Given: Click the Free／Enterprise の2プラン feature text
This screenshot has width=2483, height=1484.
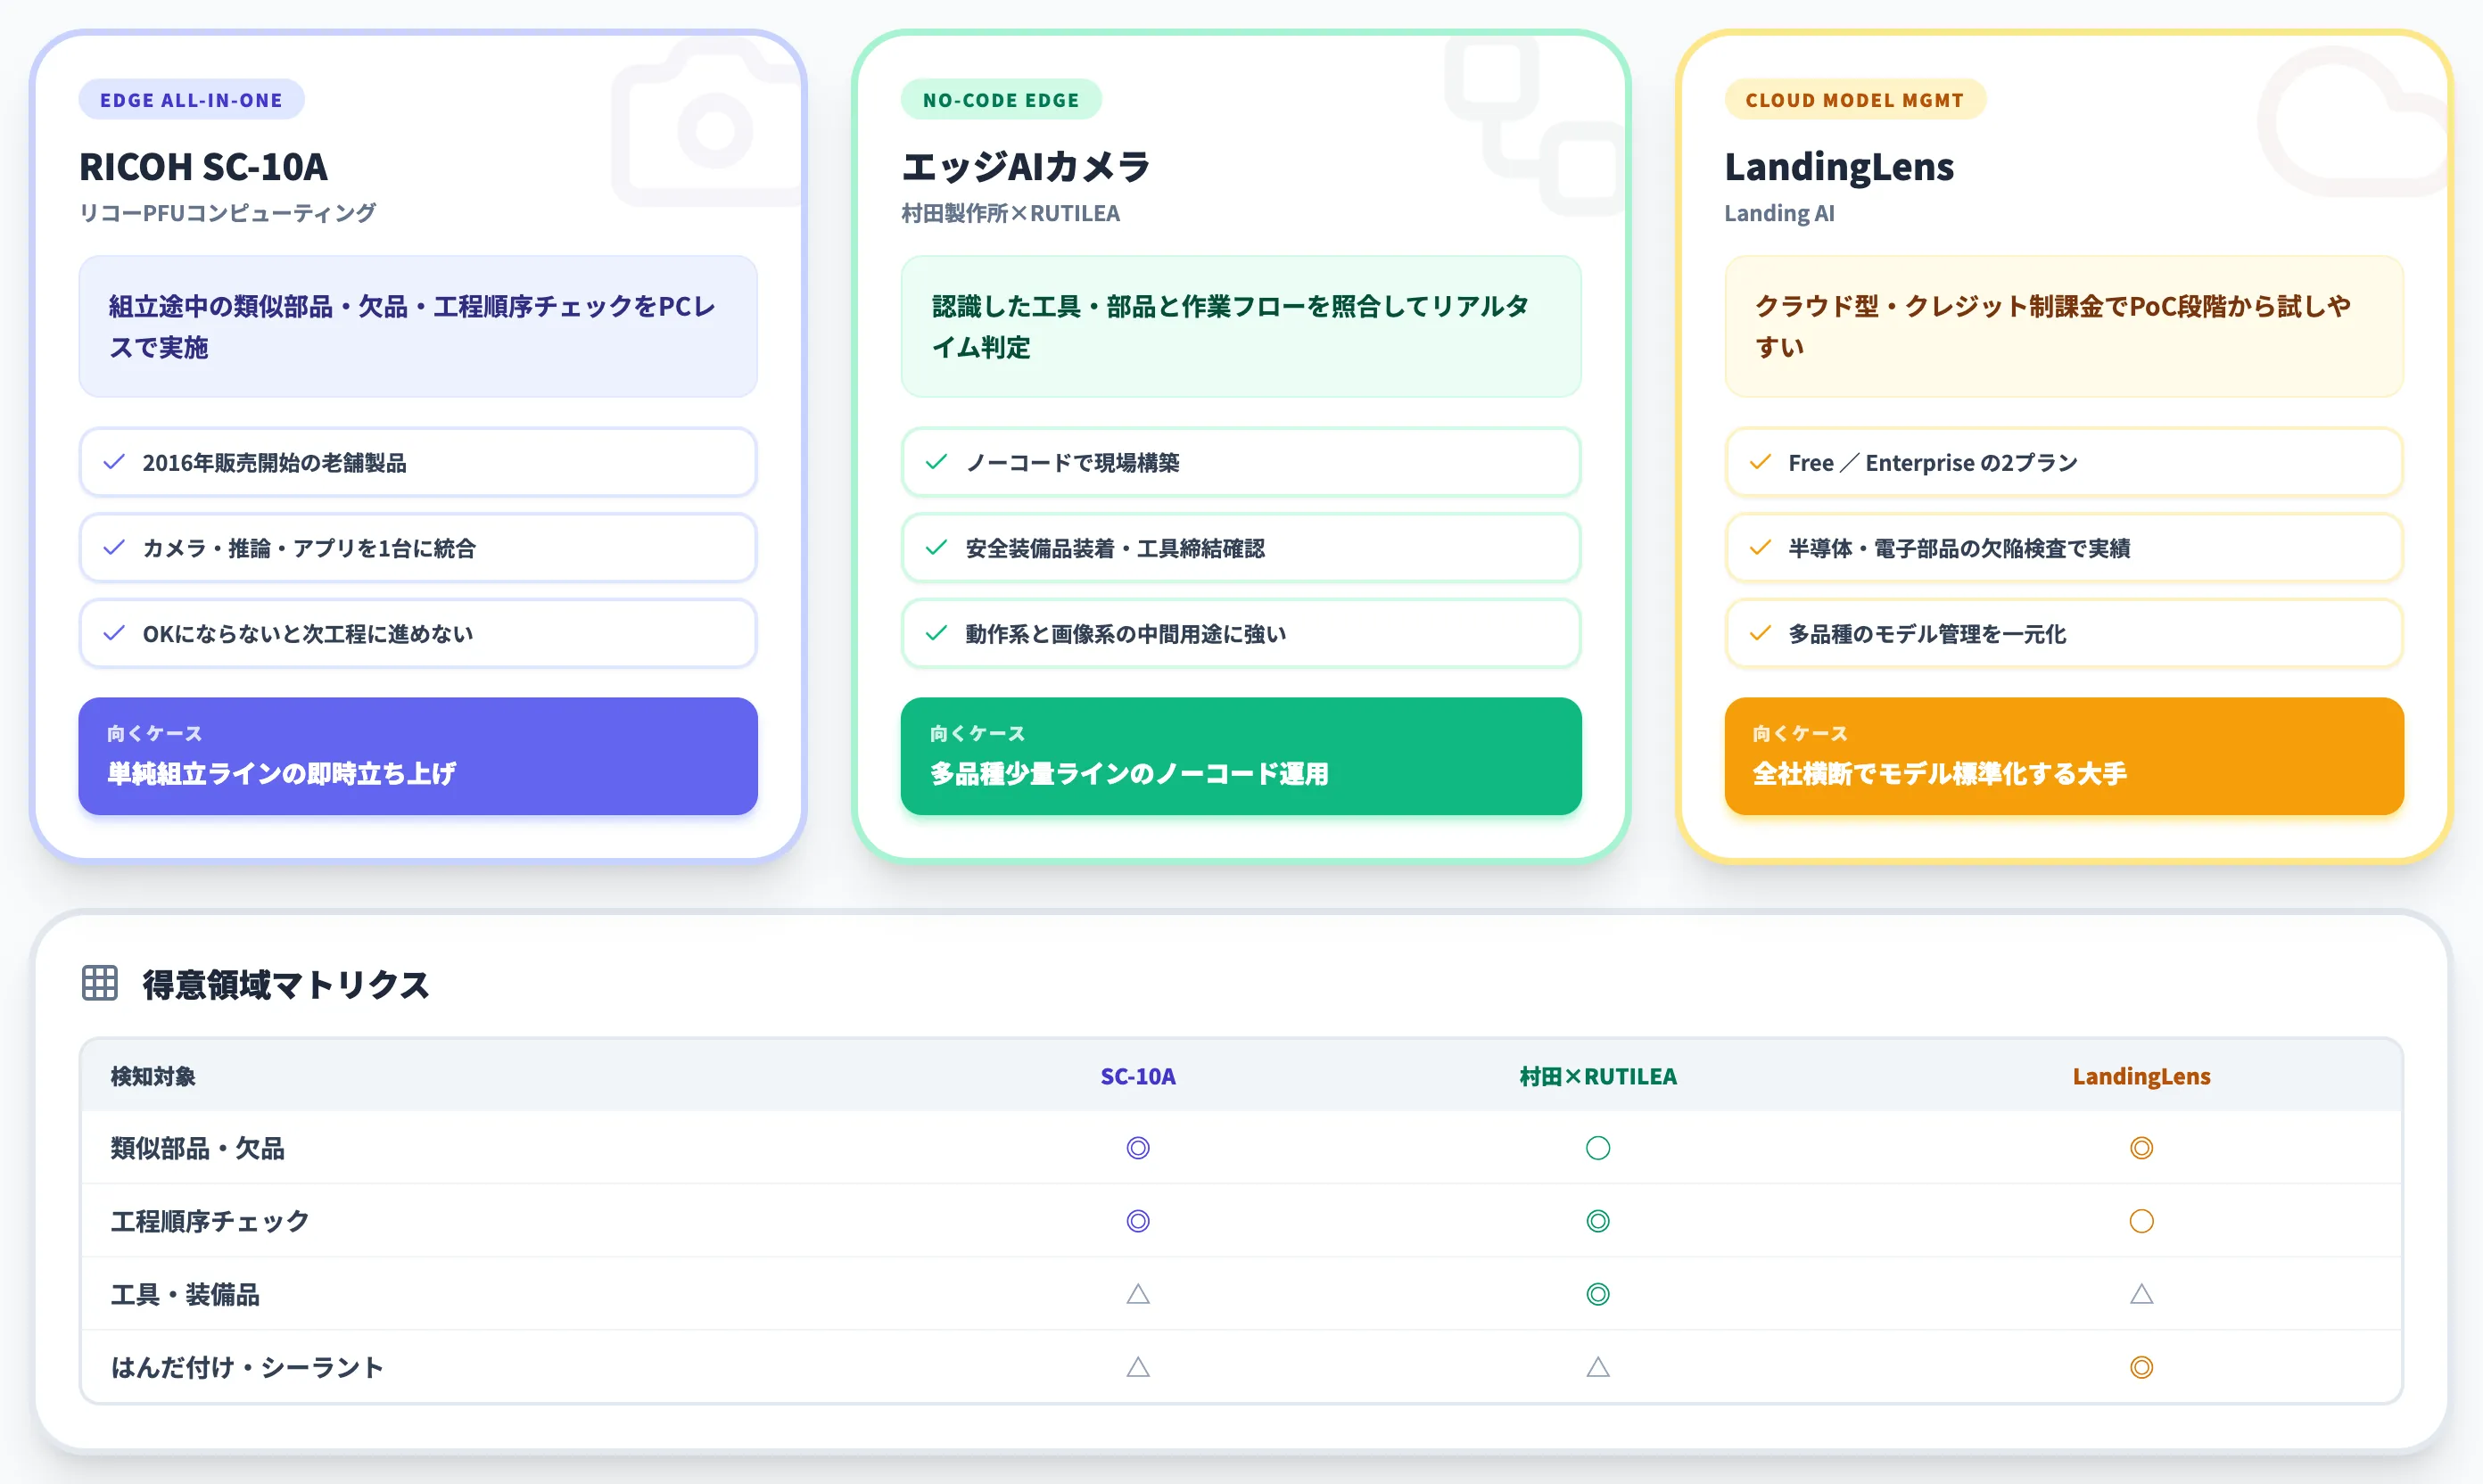Looking at the screenshot, I should pyautogui.click(x=1933, y=462).
